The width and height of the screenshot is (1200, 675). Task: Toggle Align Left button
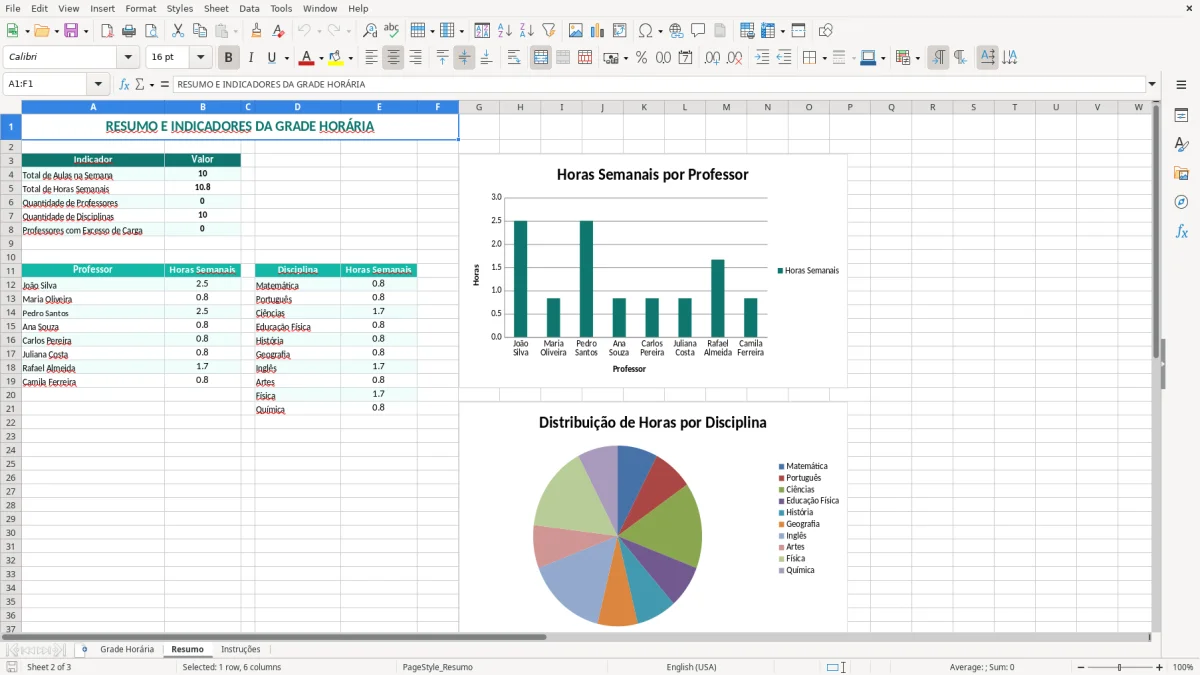(372, 58)
